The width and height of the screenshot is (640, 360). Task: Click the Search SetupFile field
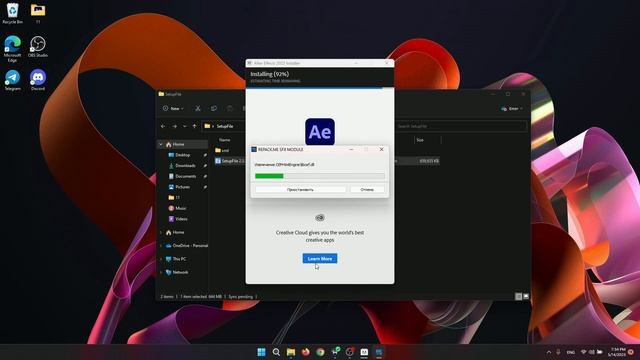[x=461, y=127]
